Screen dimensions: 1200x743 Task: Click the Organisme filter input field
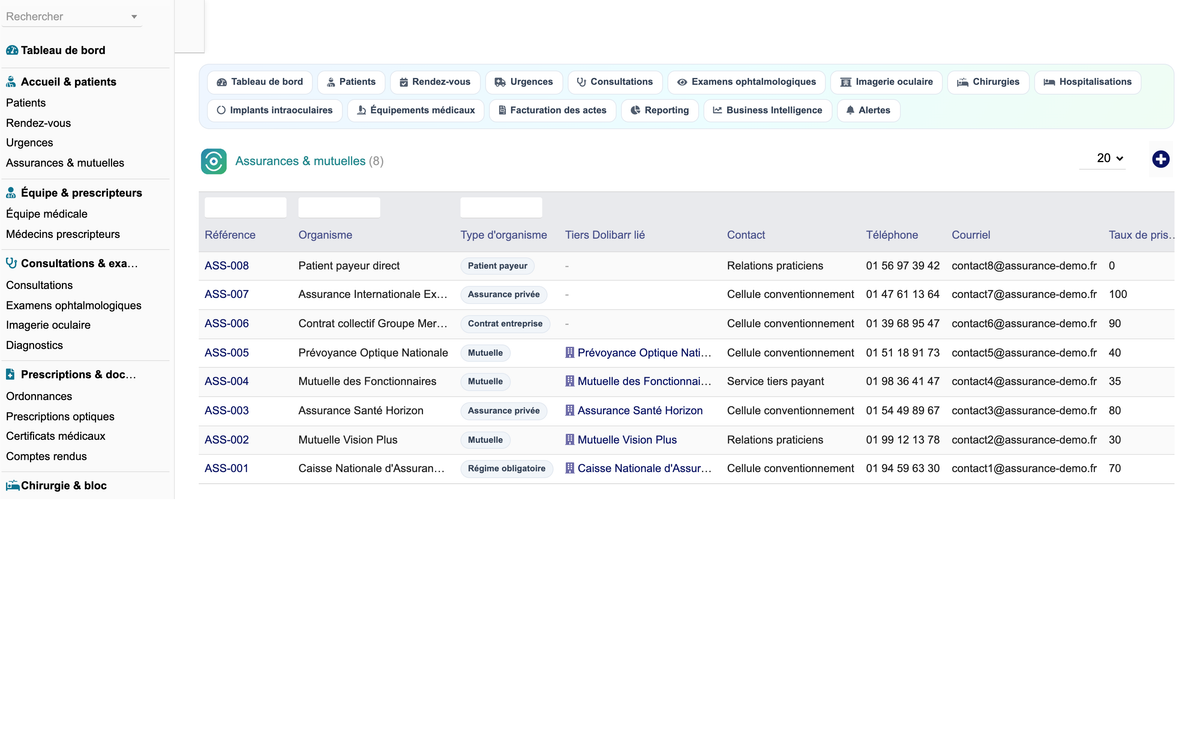tap(339, 207)
